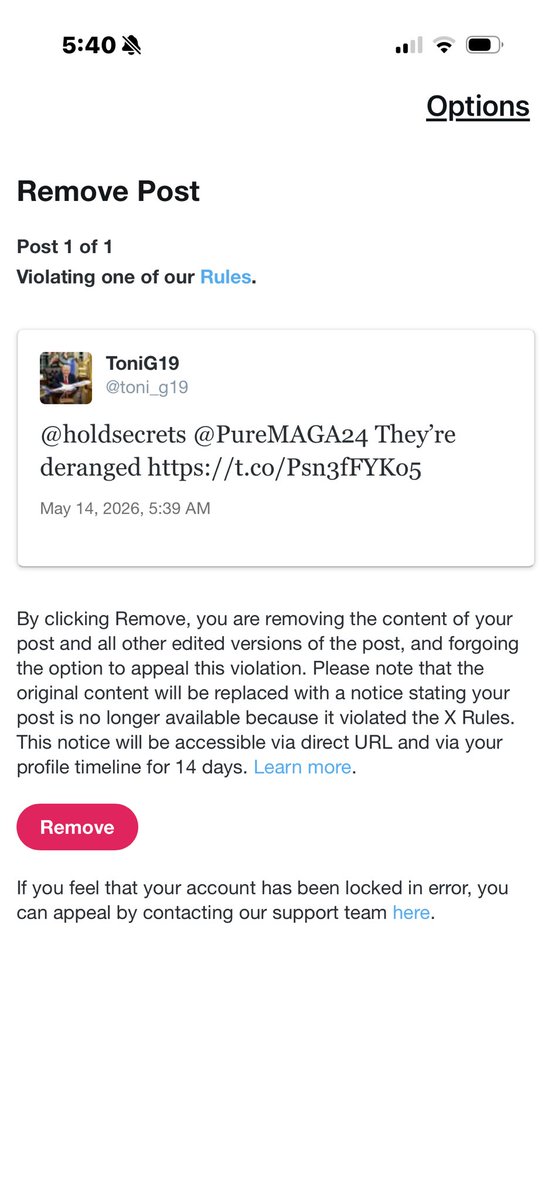
Task: Tap the post timestamp May 14, 2026
Action: coord(125,509)
